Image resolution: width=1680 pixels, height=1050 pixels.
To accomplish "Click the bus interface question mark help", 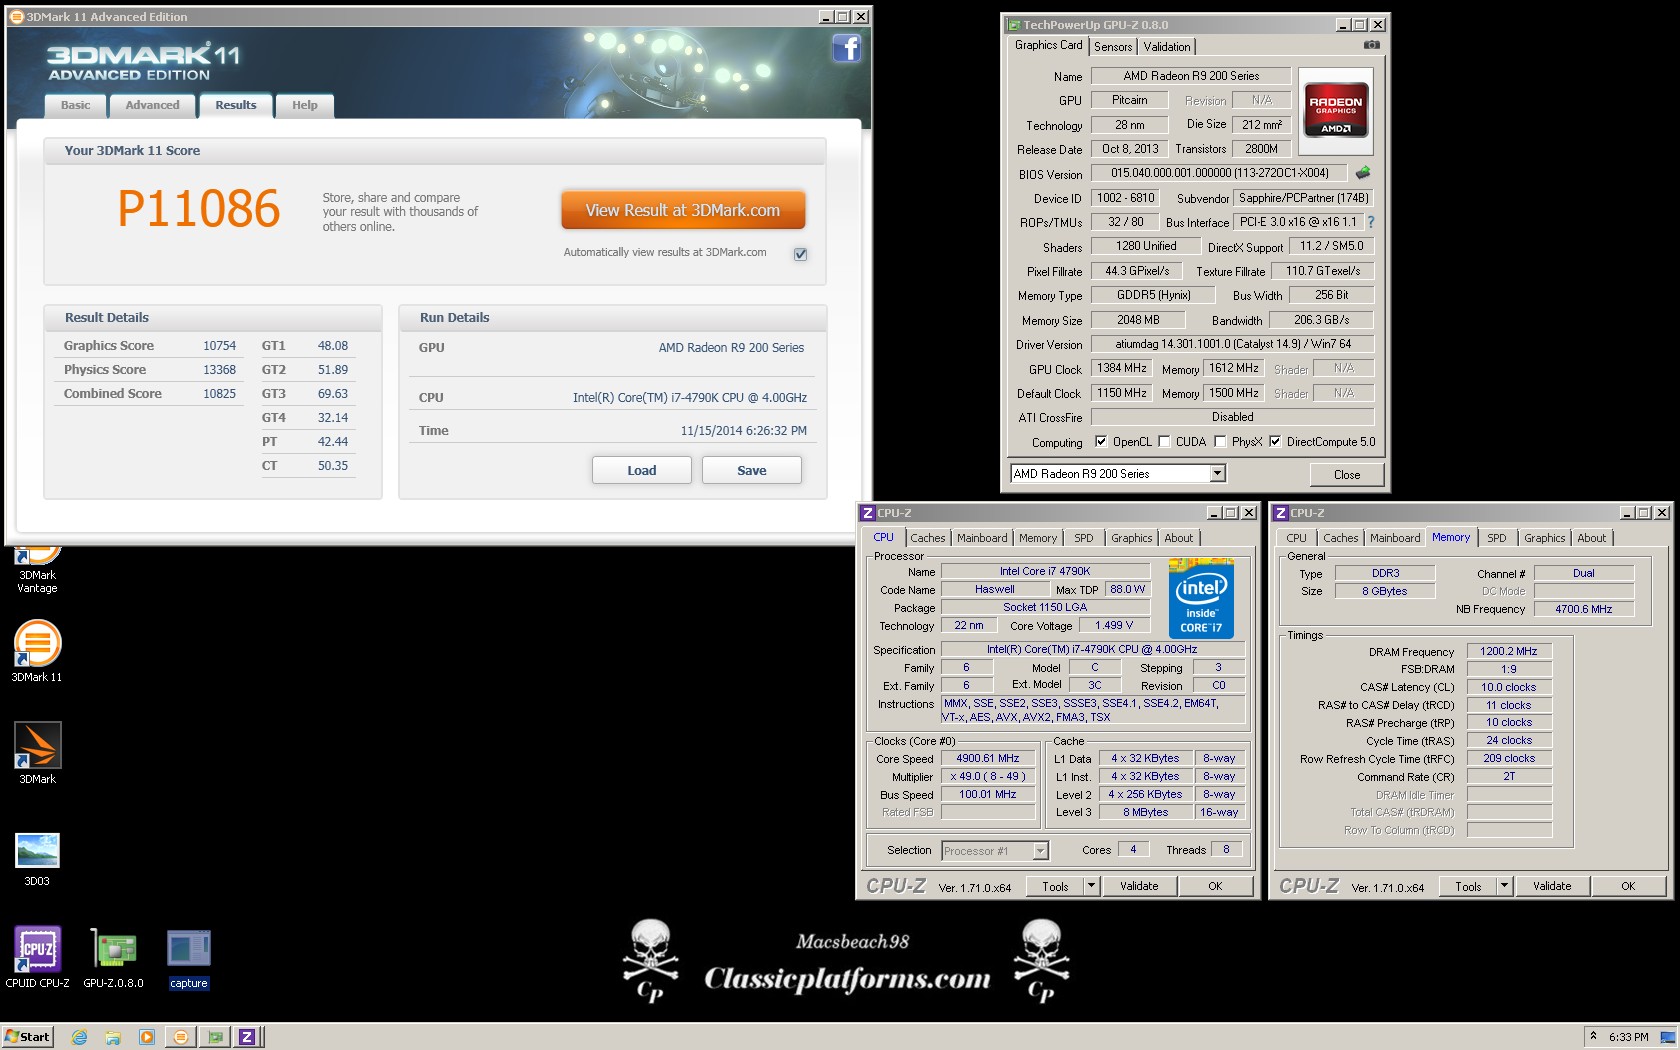I will 1371,222.
